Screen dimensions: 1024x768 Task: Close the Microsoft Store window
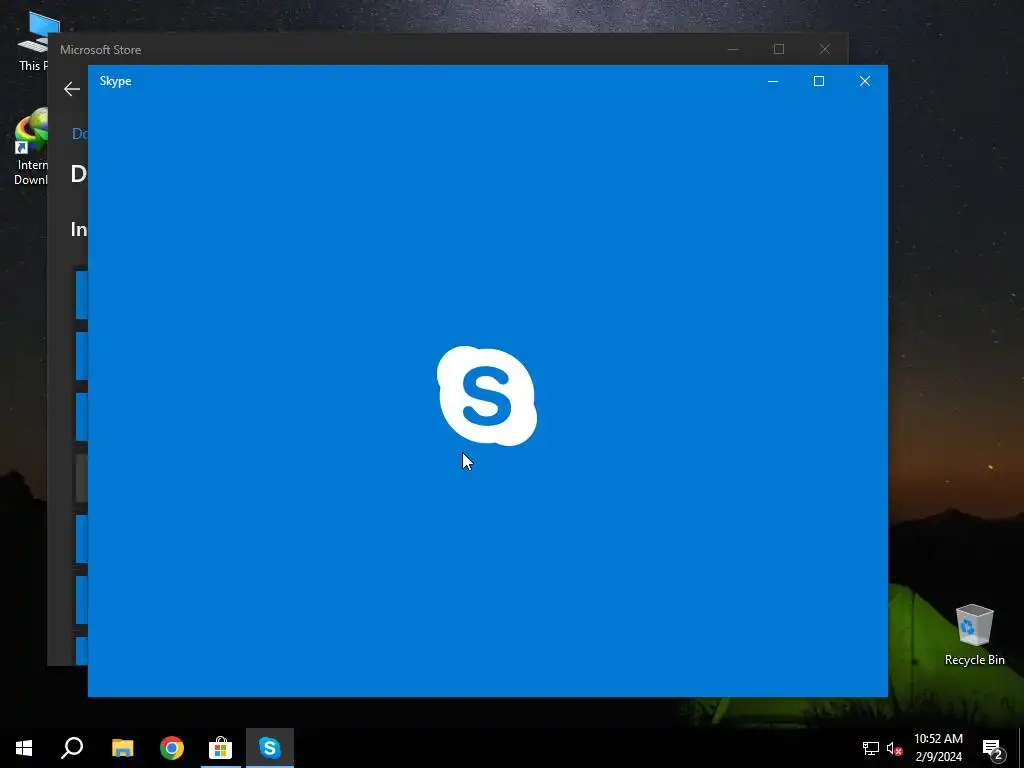(x=825, y=49)
